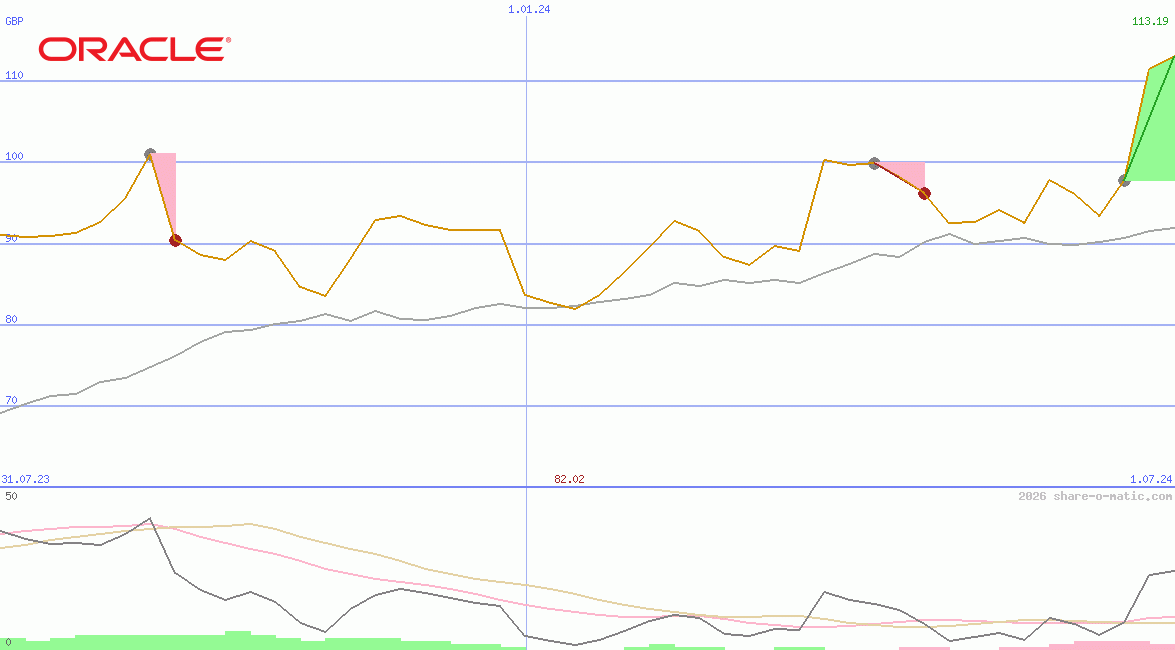Click the 0 indicator scale label
Viewport: 1175px width, 650px height.
click(8, 642)
